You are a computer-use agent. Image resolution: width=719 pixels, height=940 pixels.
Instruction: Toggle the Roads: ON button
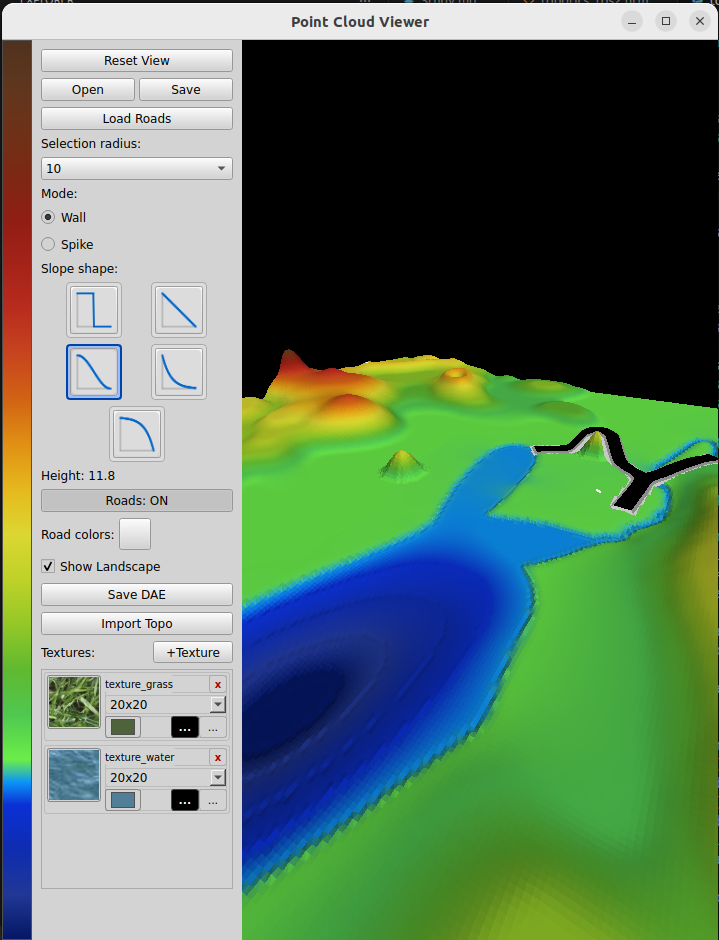(x=137, y=501)
